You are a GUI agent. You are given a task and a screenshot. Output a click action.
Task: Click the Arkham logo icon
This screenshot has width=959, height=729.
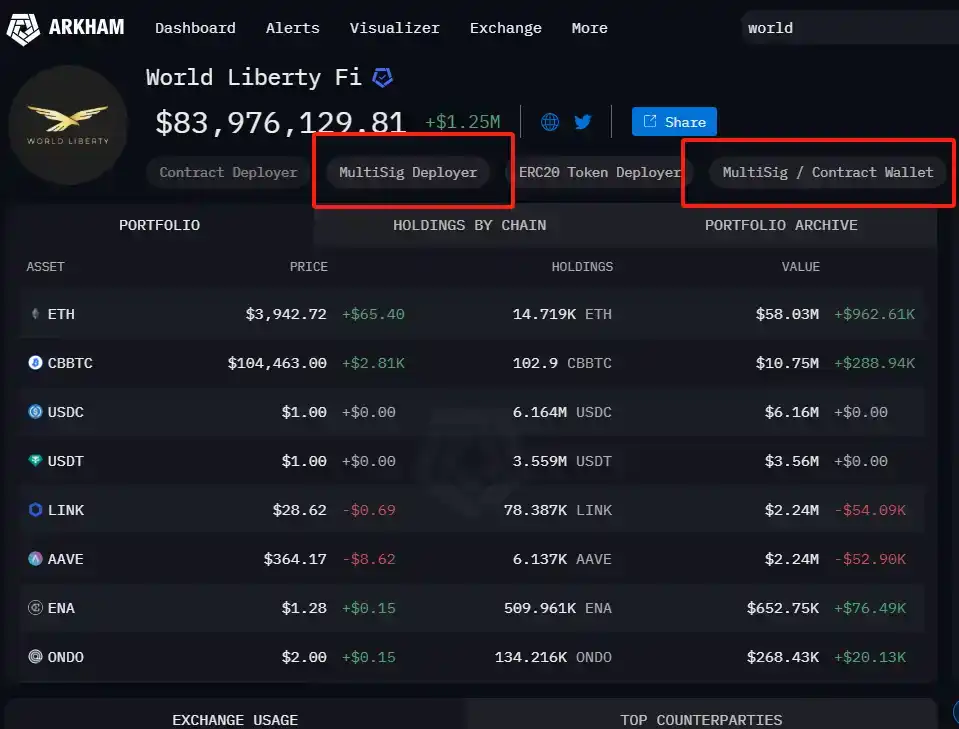(x=23, y=28)
